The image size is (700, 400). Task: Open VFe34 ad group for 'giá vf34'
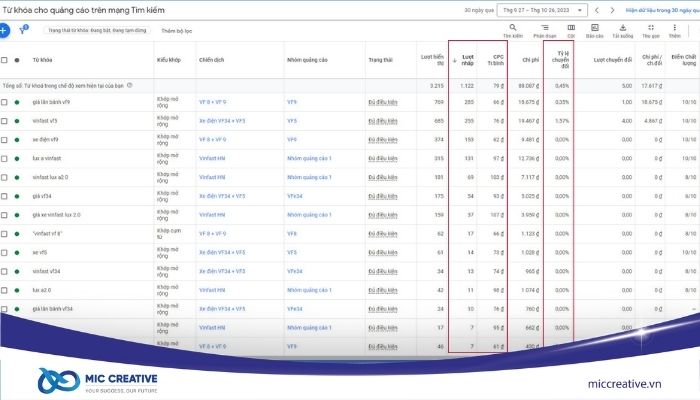(295, 196)
